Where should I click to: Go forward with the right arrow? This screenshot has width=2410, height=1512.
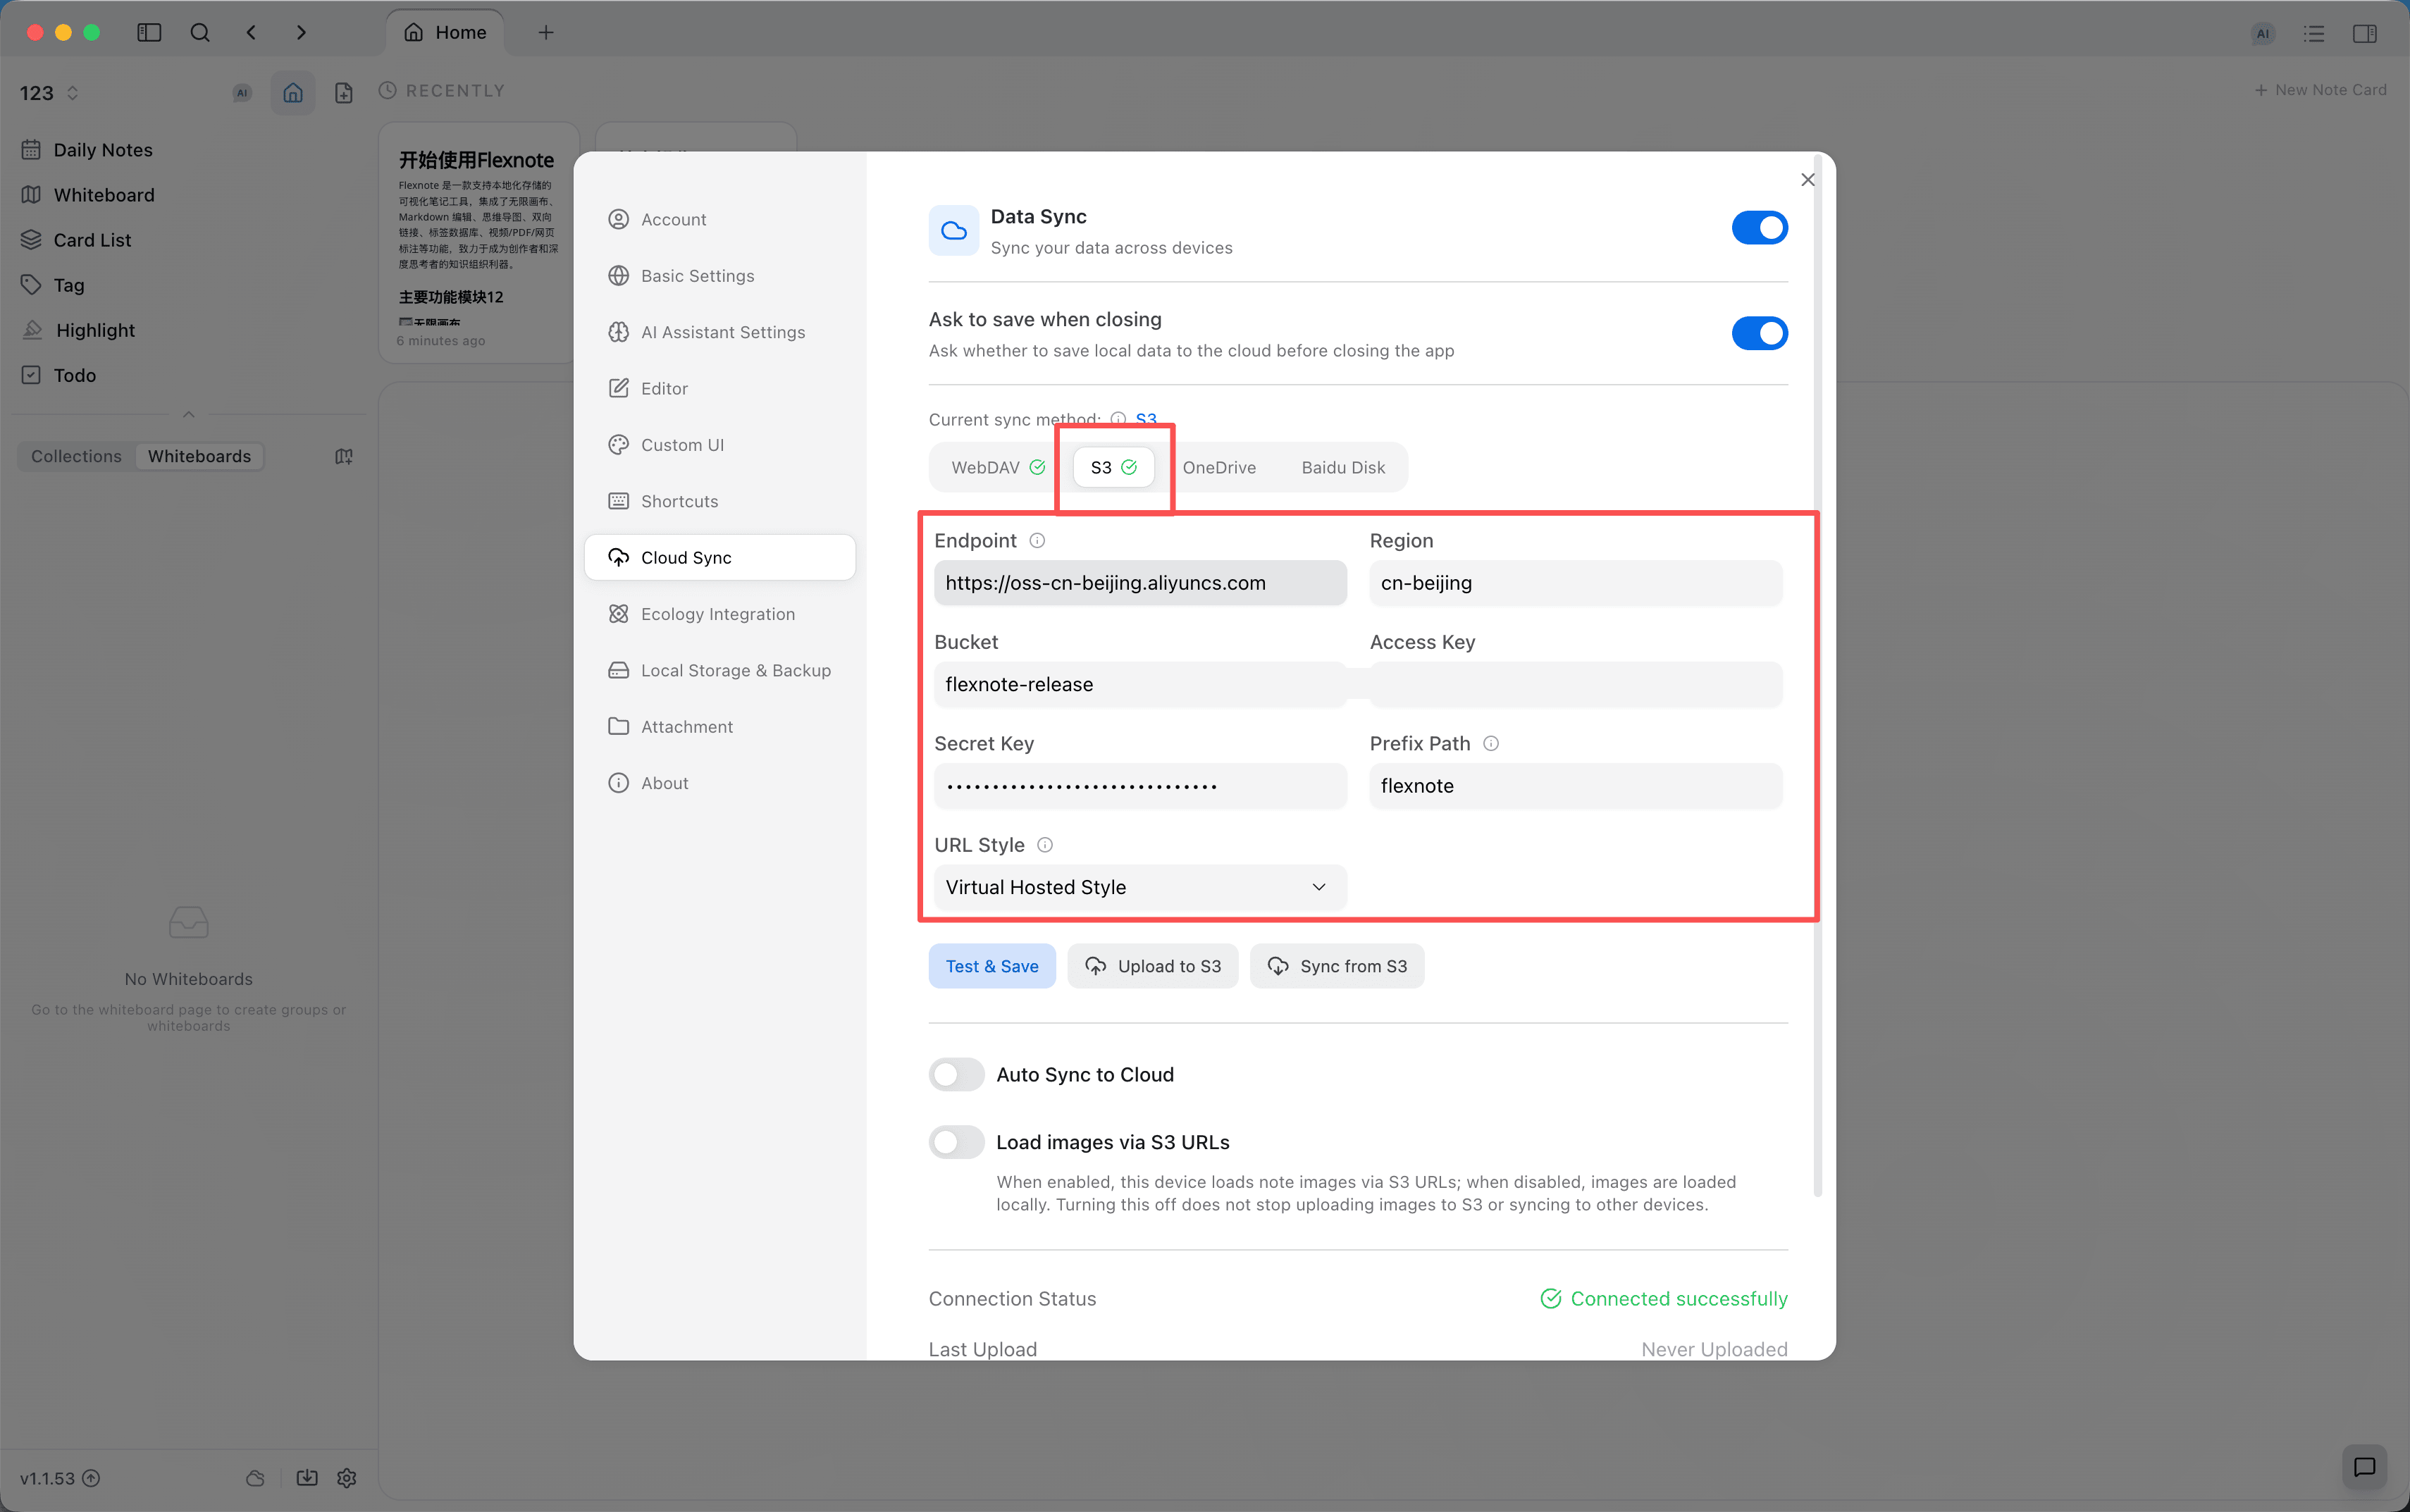[x=301, y=33]
